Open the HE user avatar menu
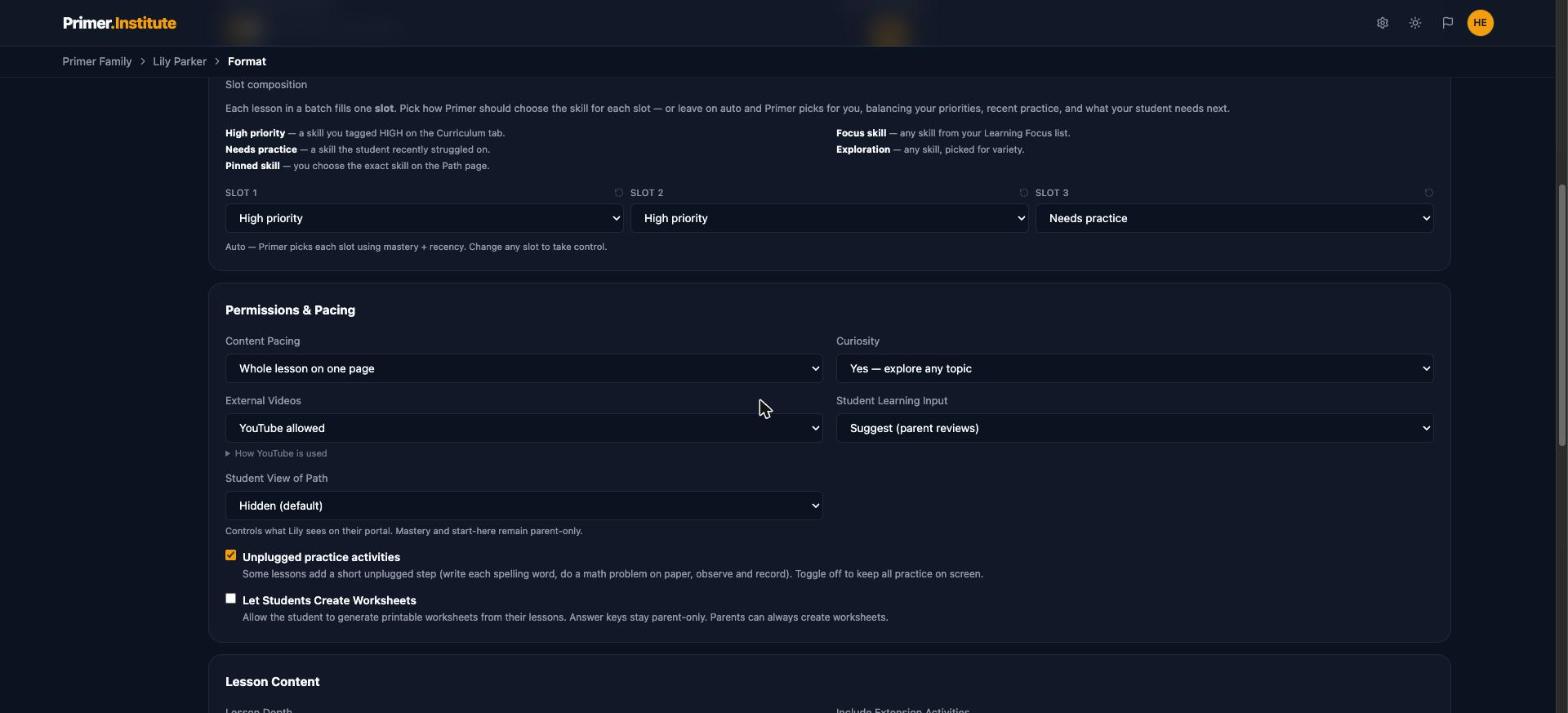The height and width of the screenshot is (713, 1568). point(1480,23)
